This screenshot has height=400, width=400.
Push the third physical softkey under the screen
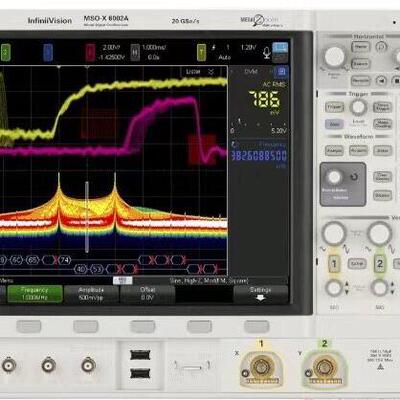[142, 327]
